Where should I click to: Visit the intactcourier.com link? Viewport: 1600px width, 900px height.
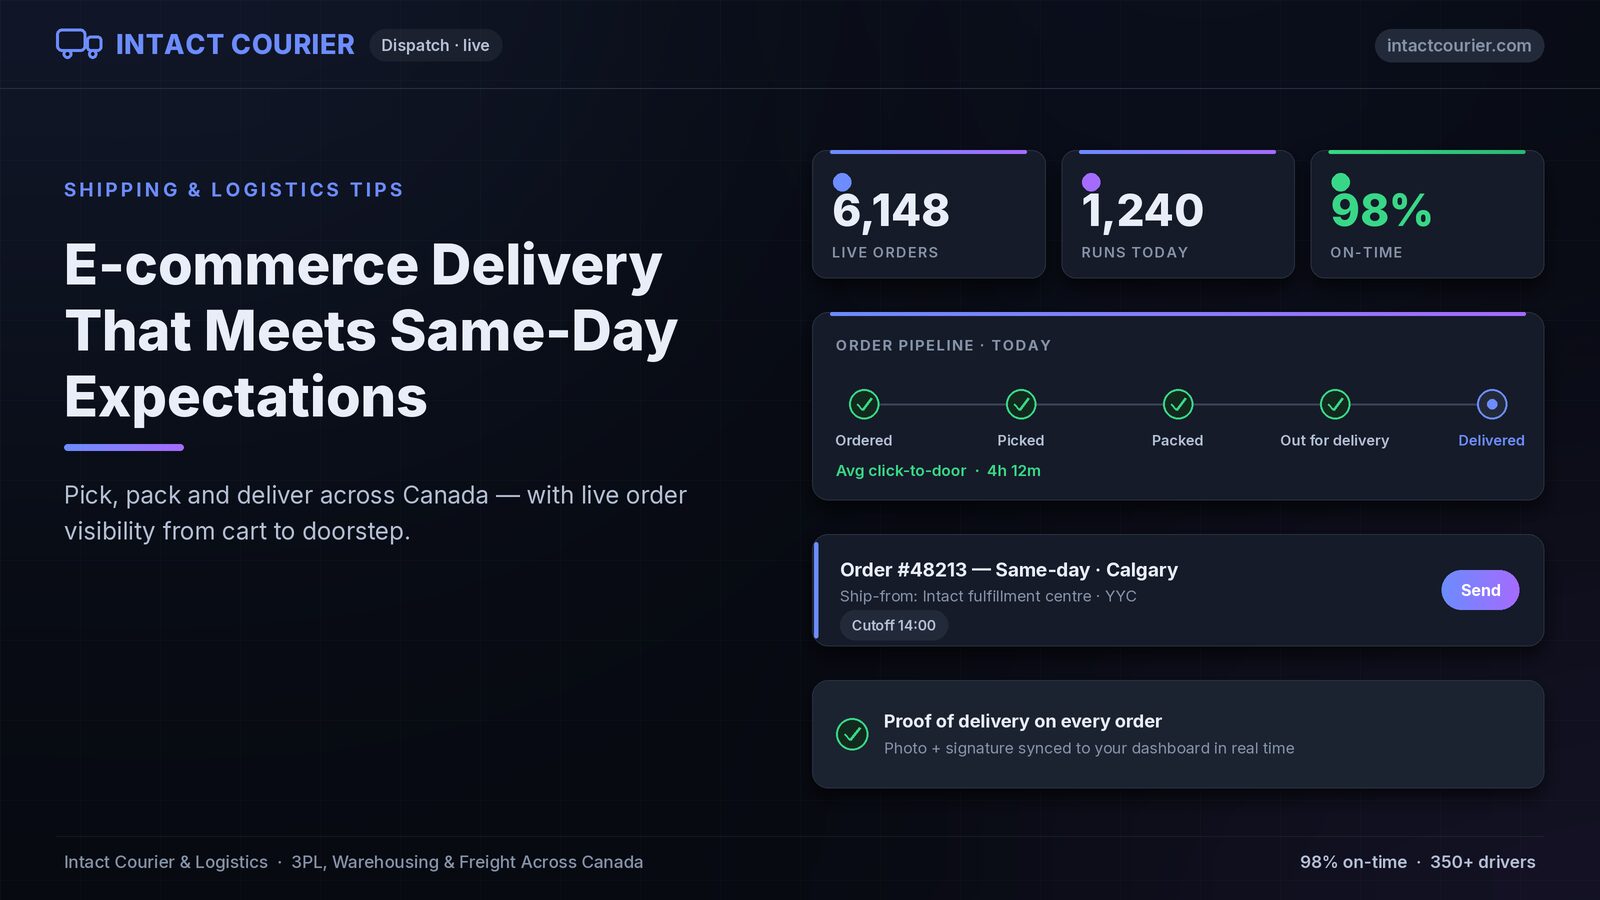tap(1459, 45)
